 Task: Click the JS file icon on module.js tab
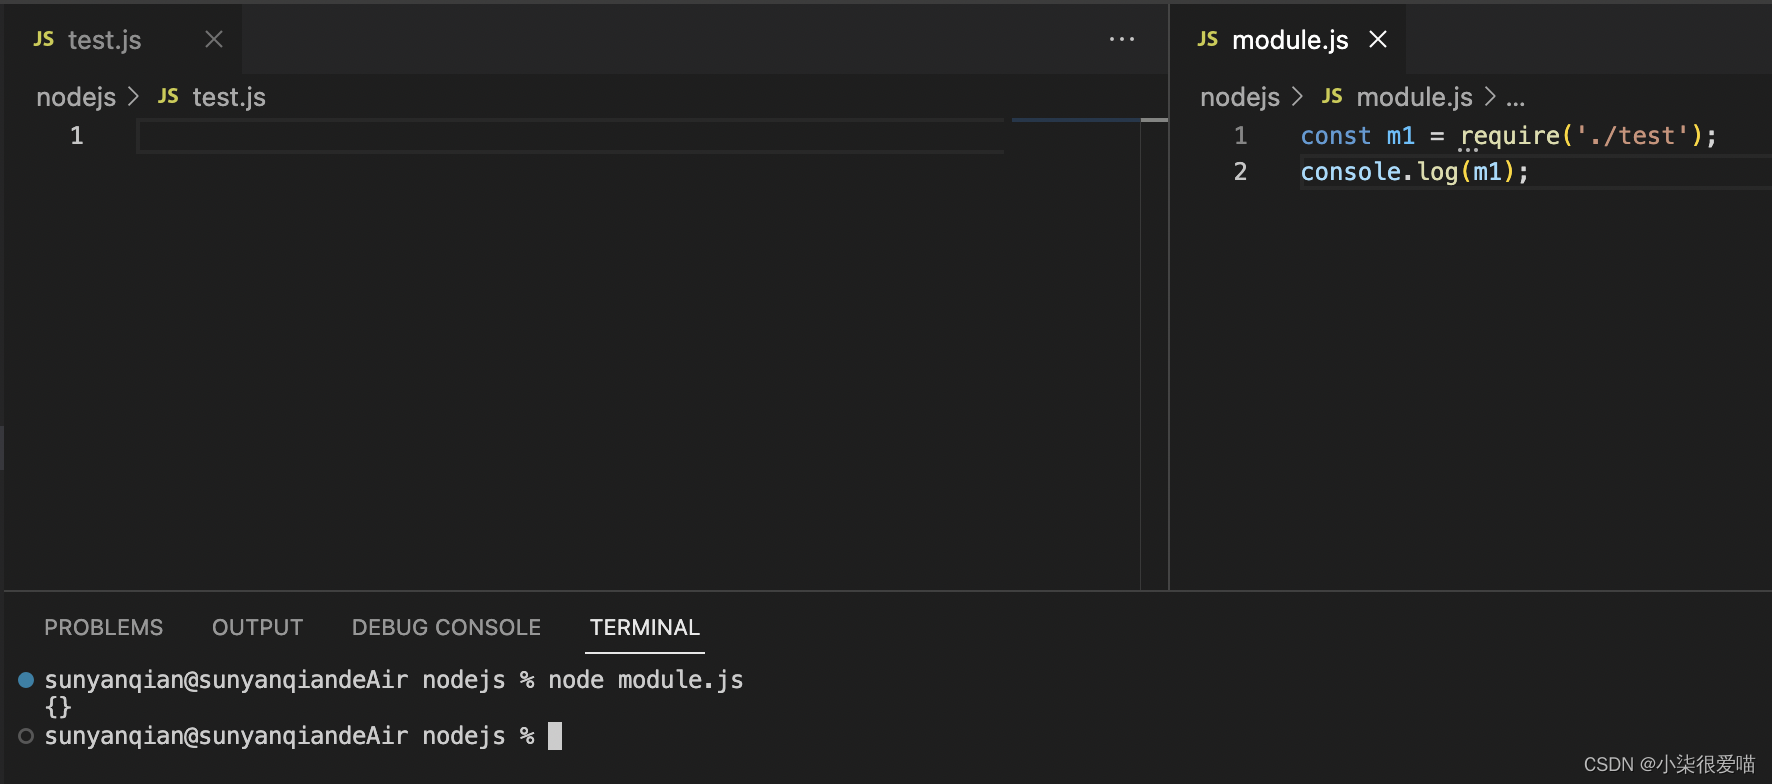tap(1208, 39)
